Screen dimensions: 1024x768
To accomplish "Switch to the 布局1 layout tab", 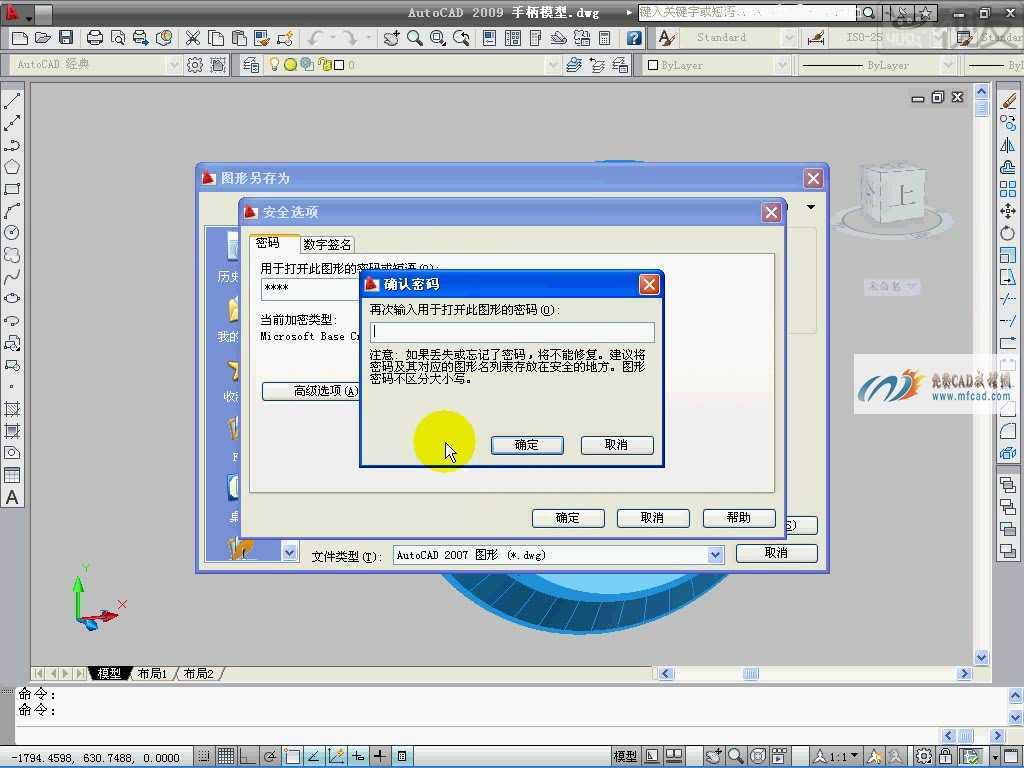I will coord(152,673).
